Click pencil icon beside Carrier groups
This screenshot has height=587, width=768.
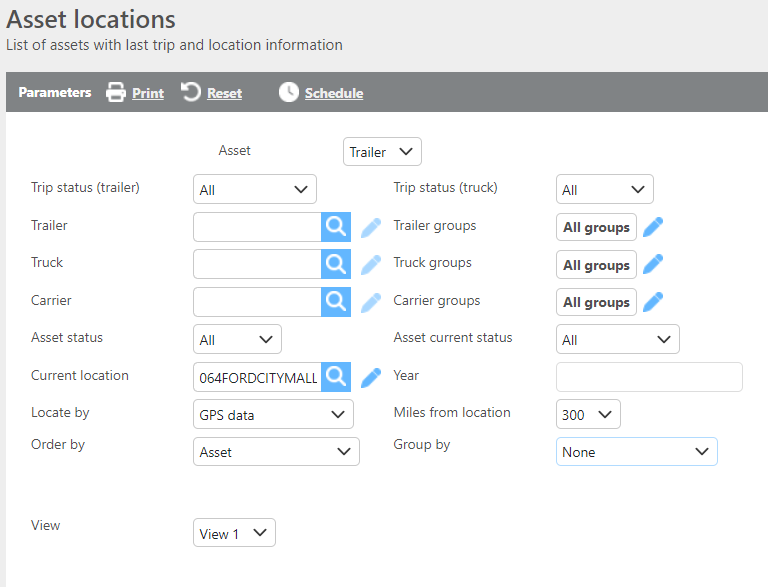coord(653,302)
